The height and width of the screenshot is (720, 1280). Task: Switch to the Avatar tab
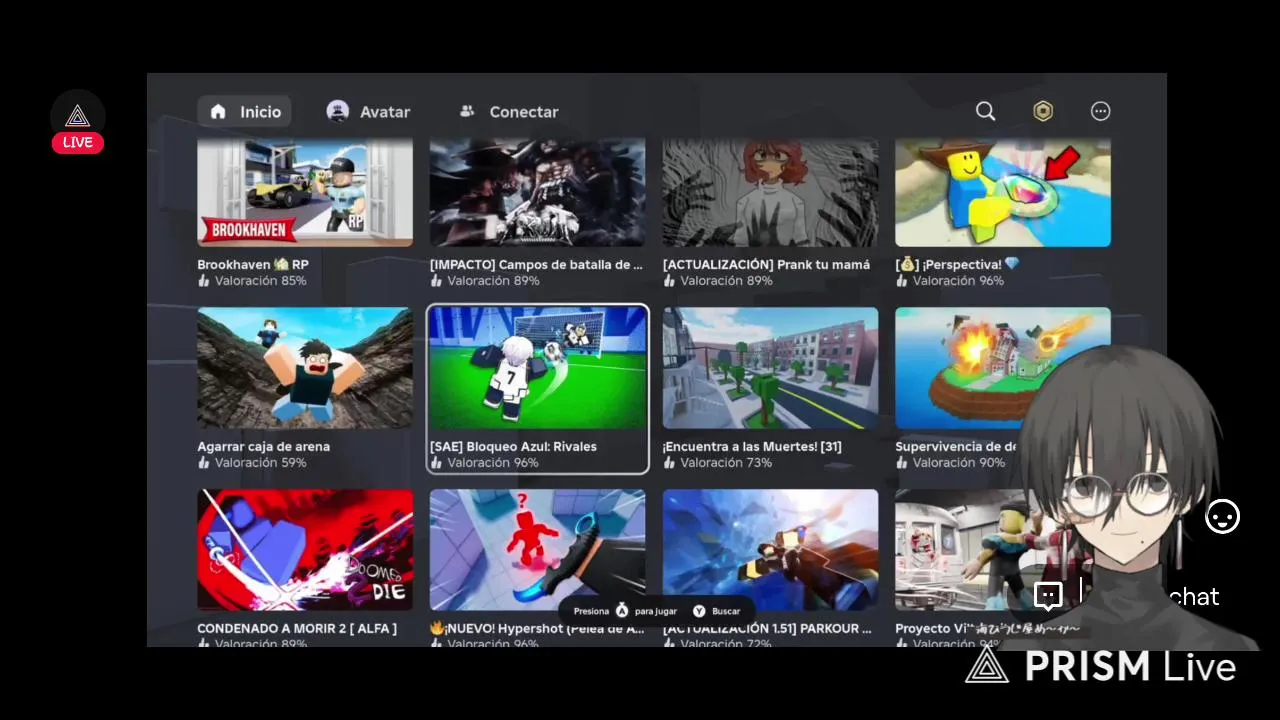[x=368, y=112]
